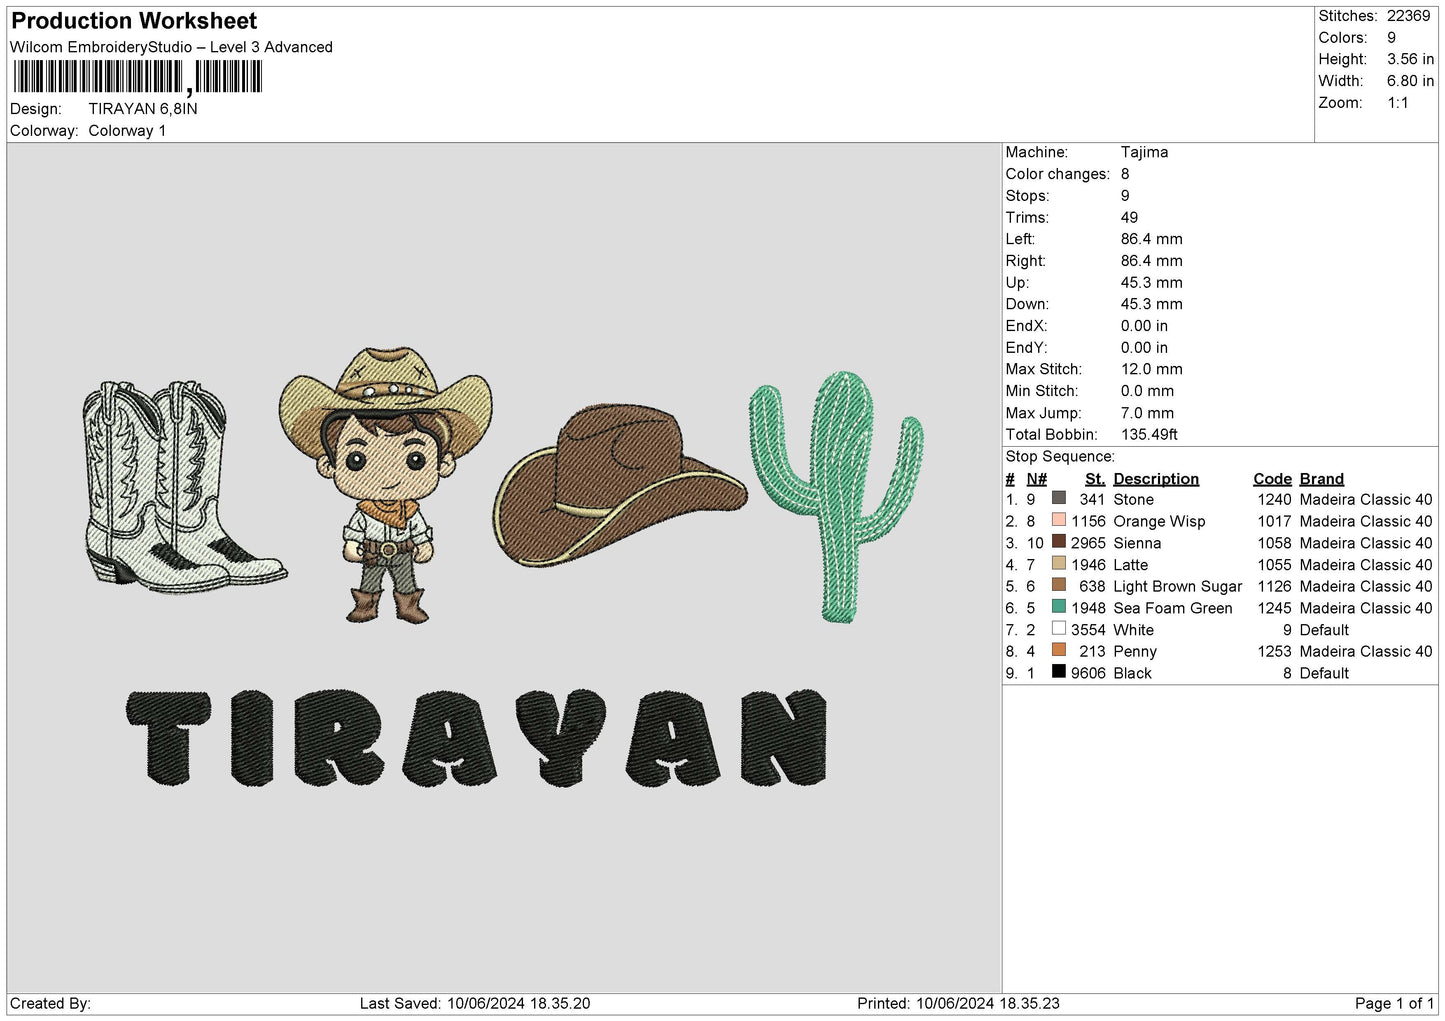Click the Created By label

tap(50, 1004)
